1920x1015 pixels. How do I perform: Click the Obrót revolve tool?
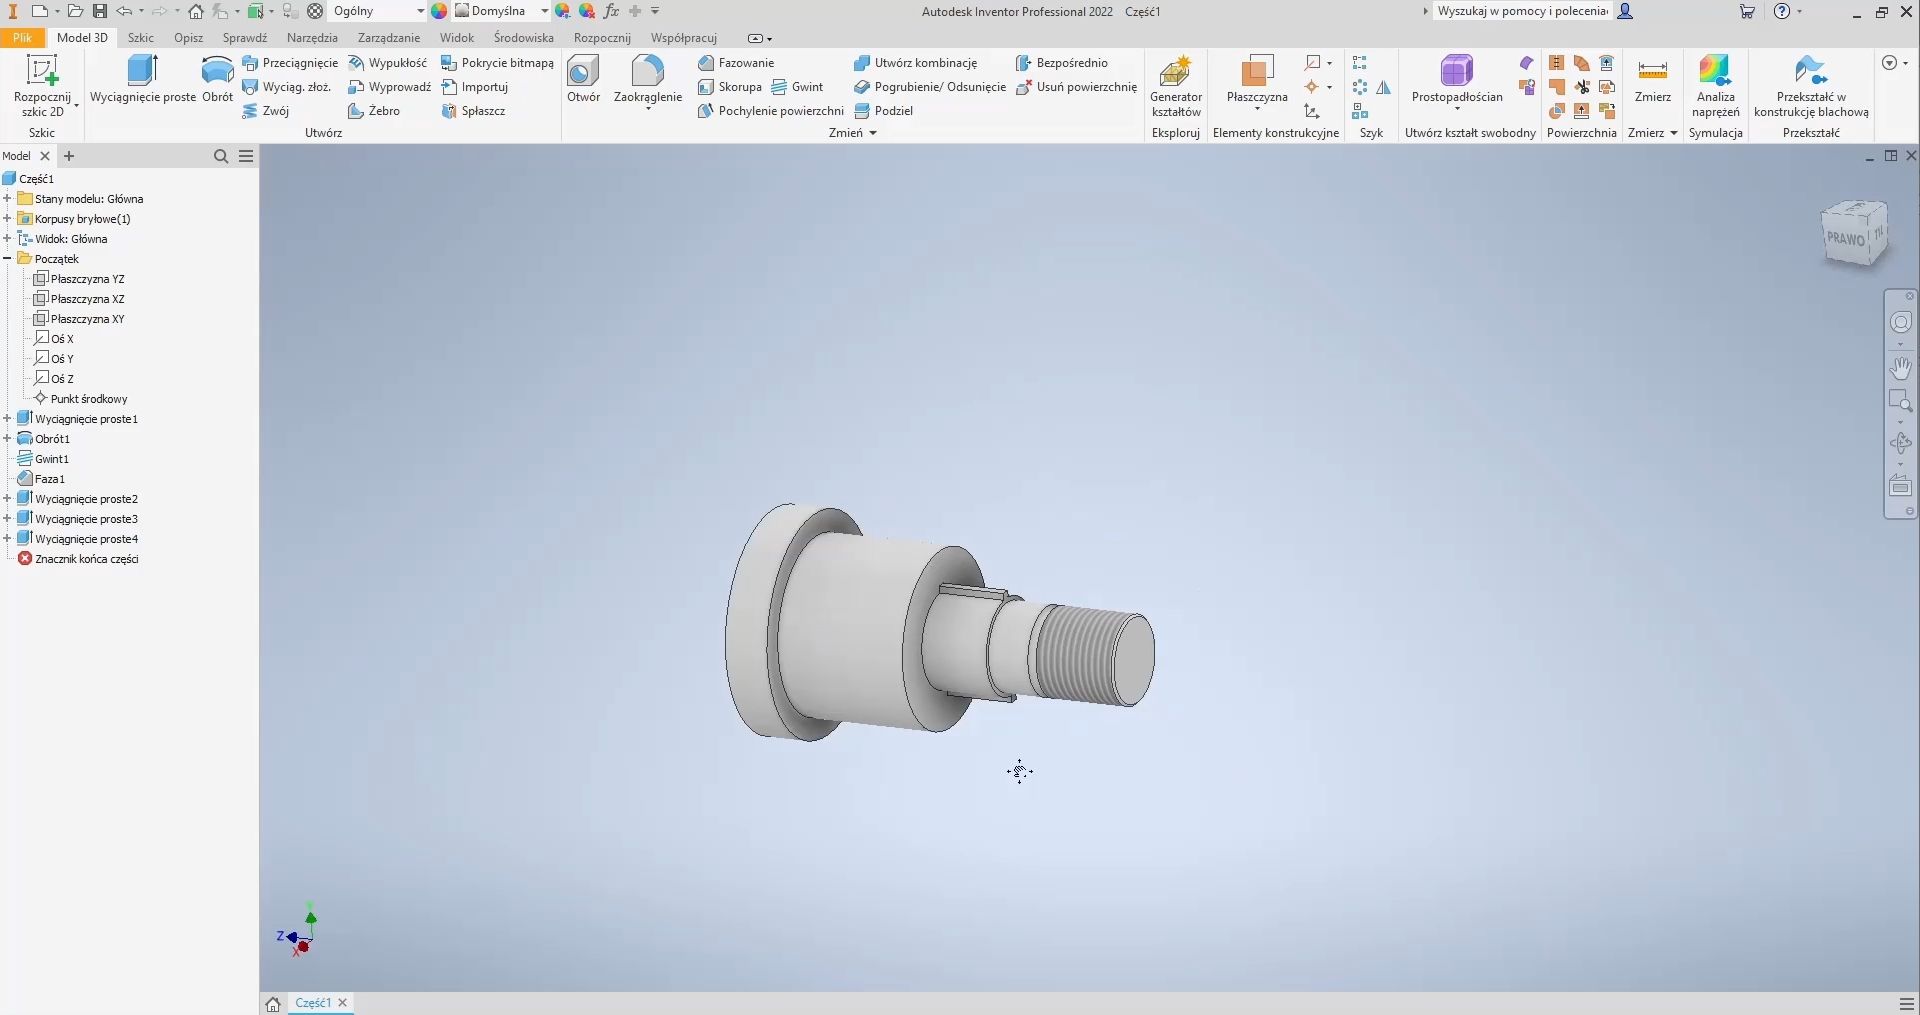click(217, 80)
